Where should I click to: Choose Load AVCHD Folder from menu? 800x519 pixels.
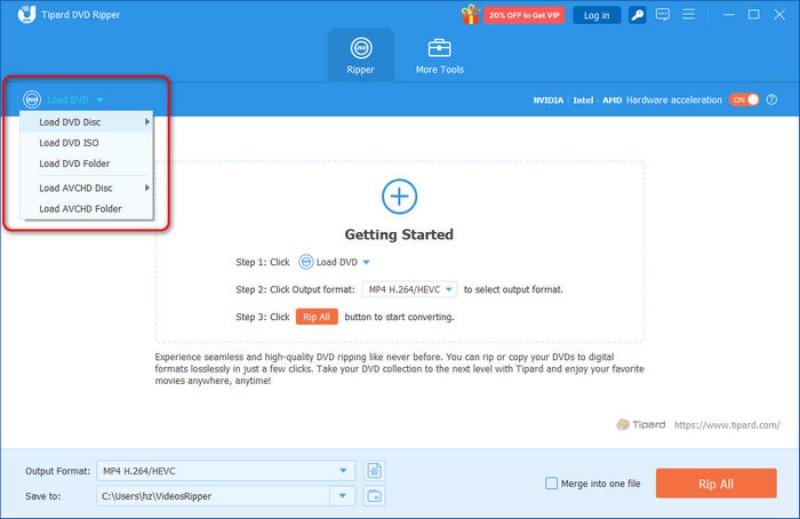(80, 209)
